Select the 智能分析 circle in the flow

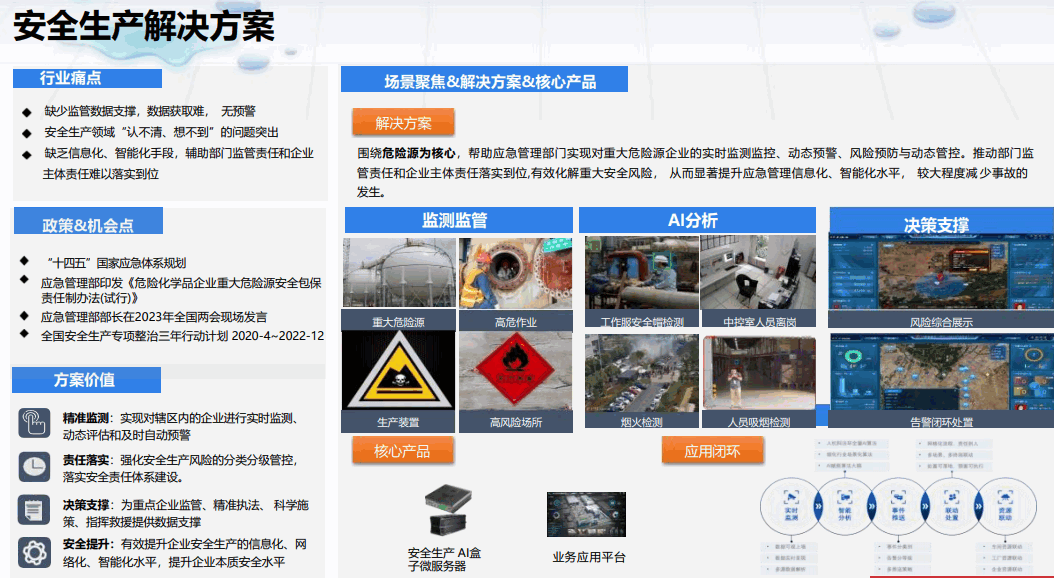[x=845, y=501]
